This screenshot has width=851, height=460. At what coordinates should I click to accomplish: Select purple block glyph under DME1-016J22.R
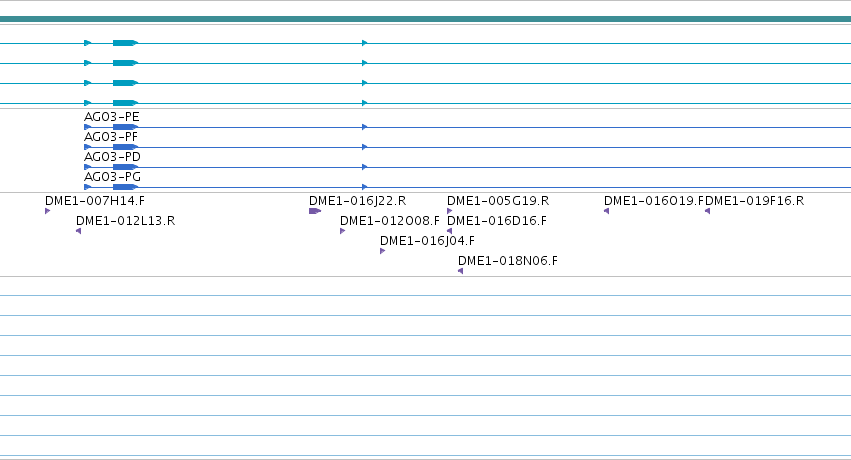tap(315, 211)
